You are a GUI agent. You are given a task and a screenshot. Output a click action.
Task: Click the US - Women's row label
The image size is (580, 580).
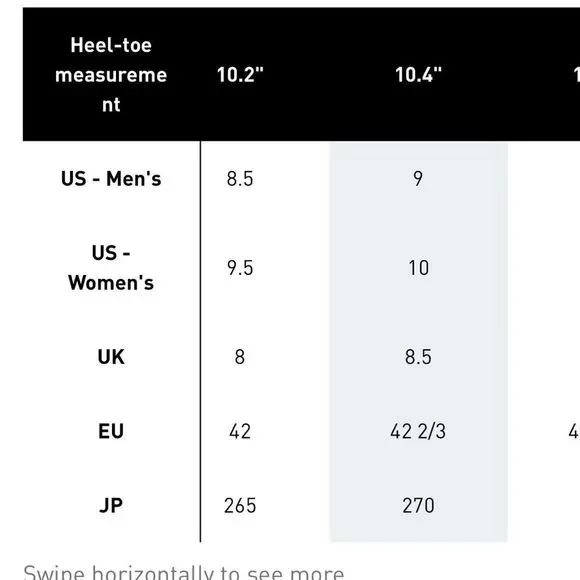(x=111, y=268)
